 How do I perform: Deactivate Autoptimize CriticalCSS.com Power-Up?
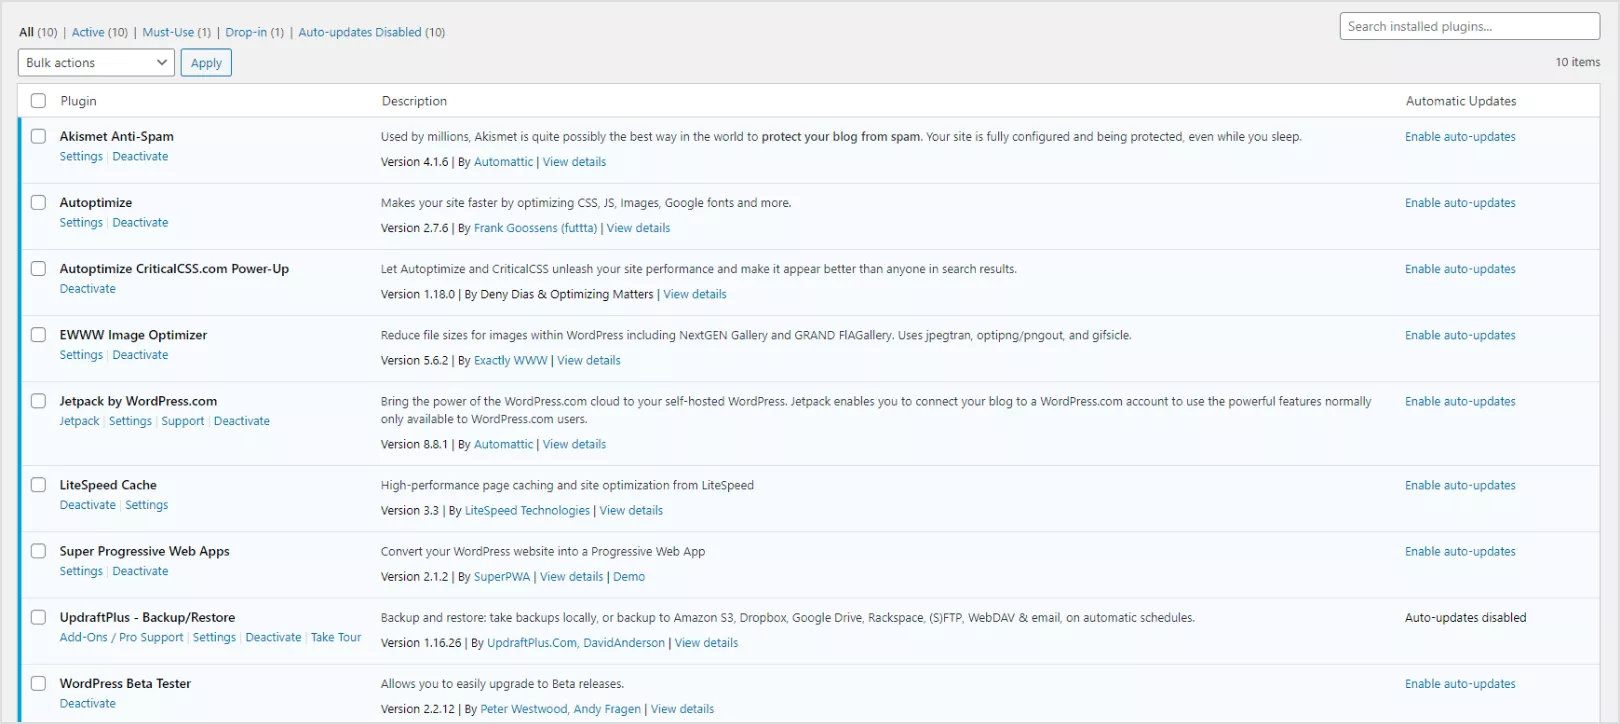pyautogui.click(x=88, y=289)
